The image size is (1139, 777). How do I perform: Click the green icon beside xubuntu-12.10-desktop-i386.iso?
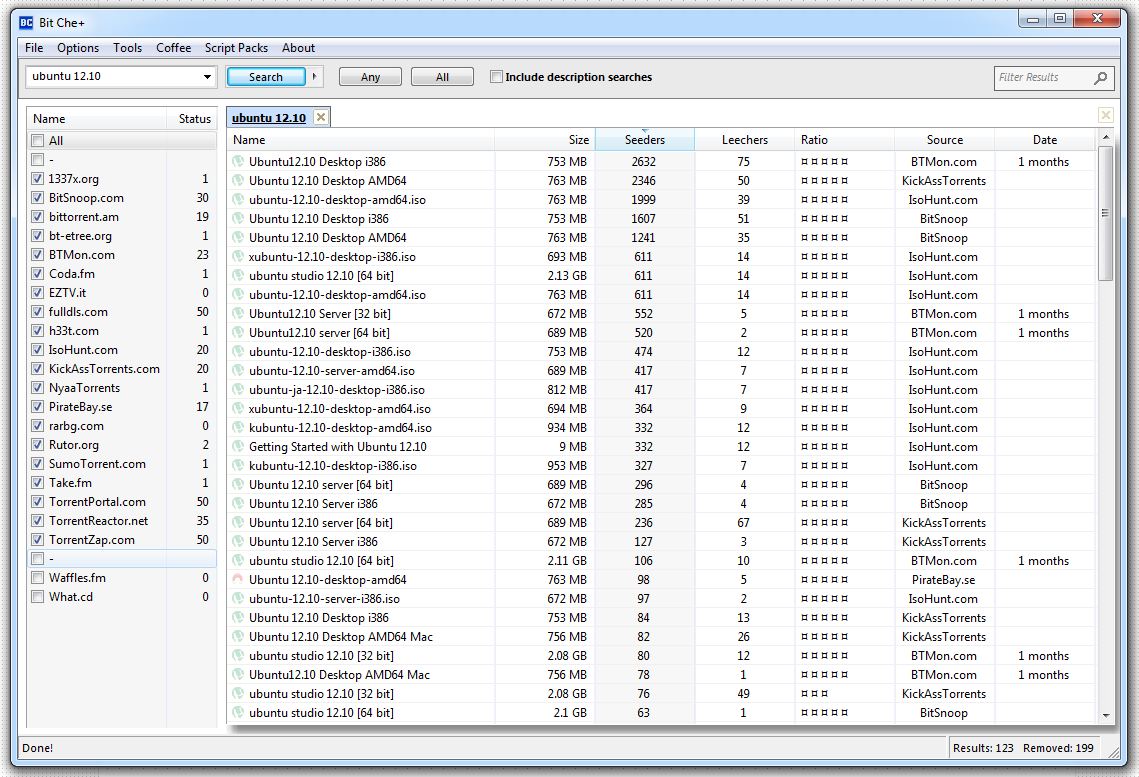[x=238, y=257]
